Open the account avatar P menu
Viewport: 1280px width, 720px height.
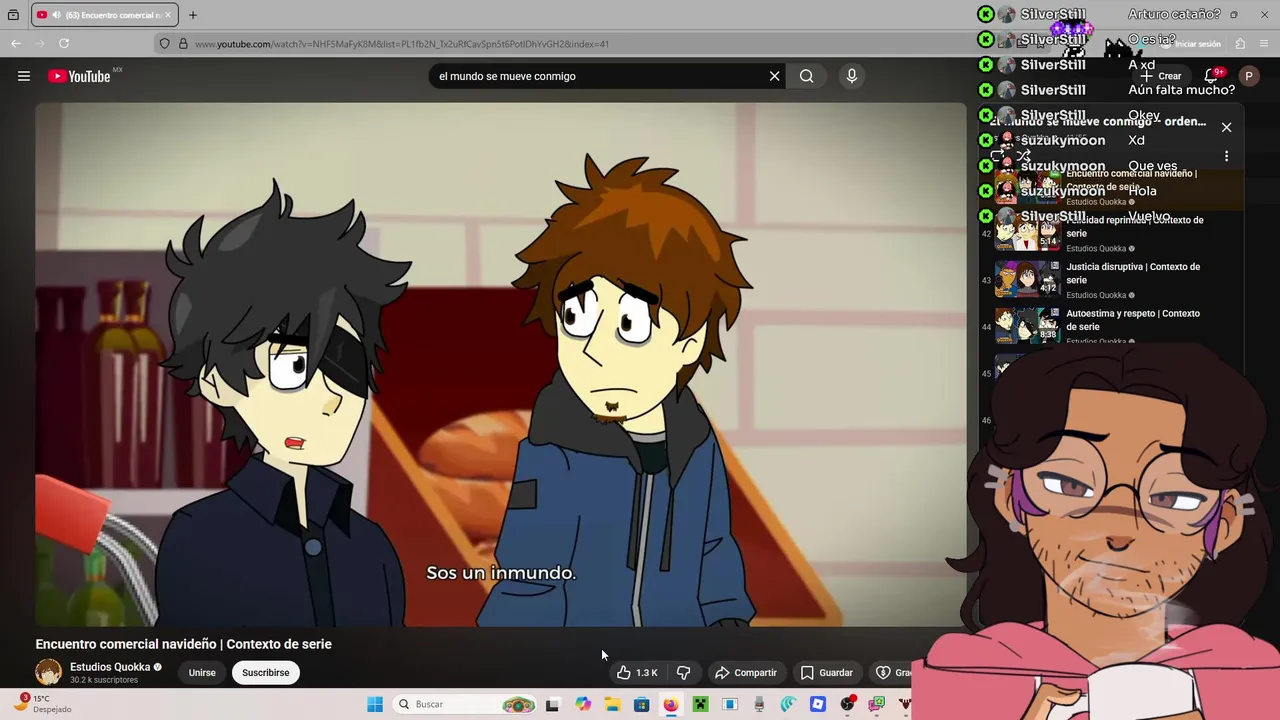tap(1249, 76)
